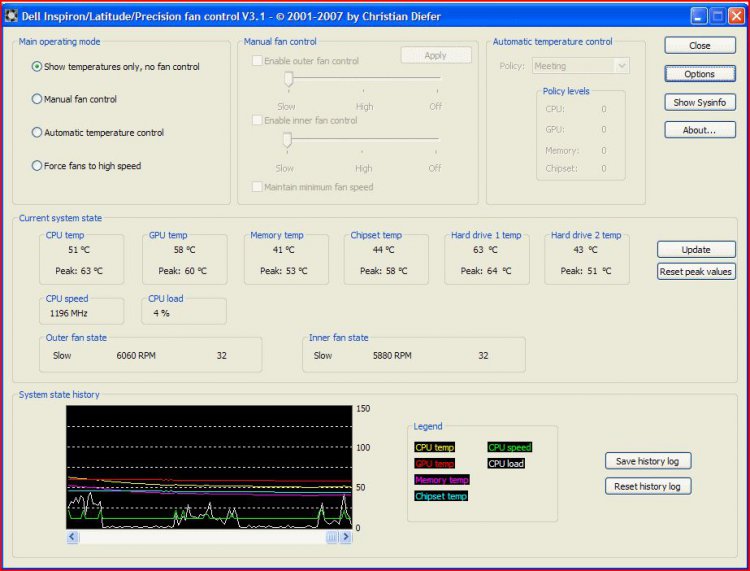Click Hard drive 1 Peak: 64 °C value

coord(485,271)
